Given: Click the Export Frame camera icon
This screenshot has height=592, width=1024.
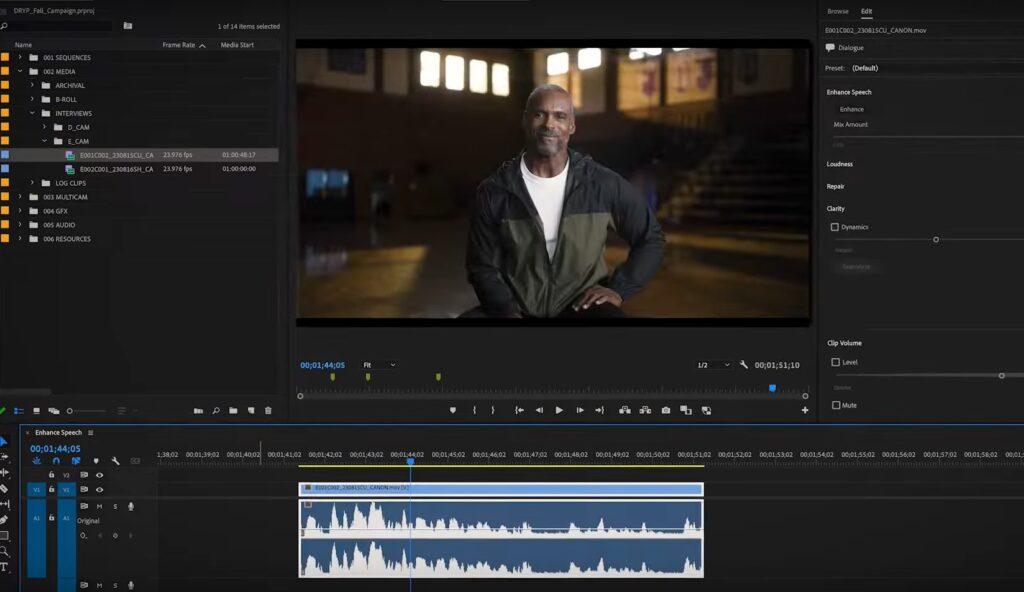Looking at the screenshot, I should pyautogui.click(x=665, y=410).
